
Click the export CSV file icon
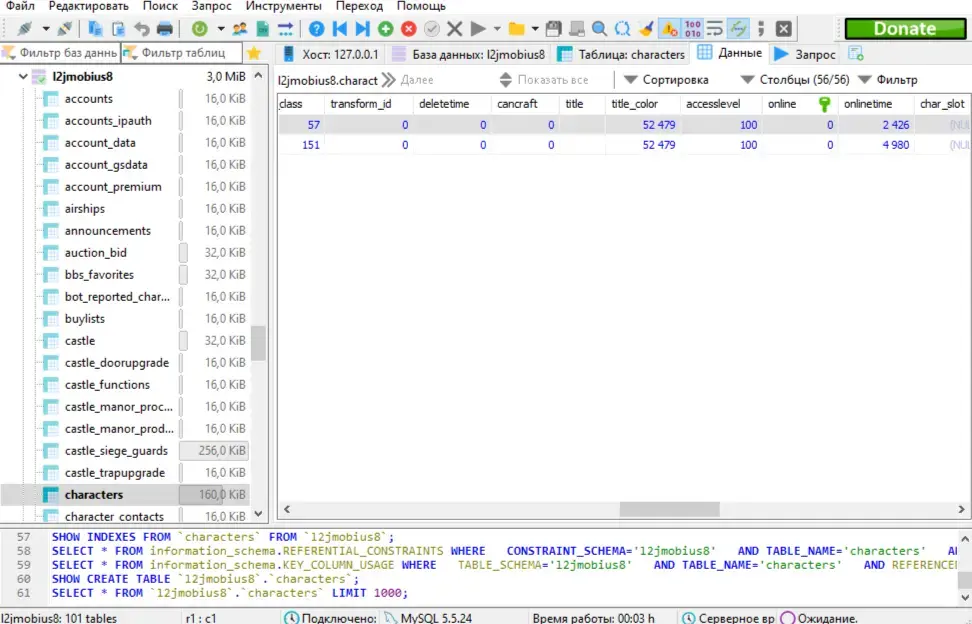pos(262,29)
